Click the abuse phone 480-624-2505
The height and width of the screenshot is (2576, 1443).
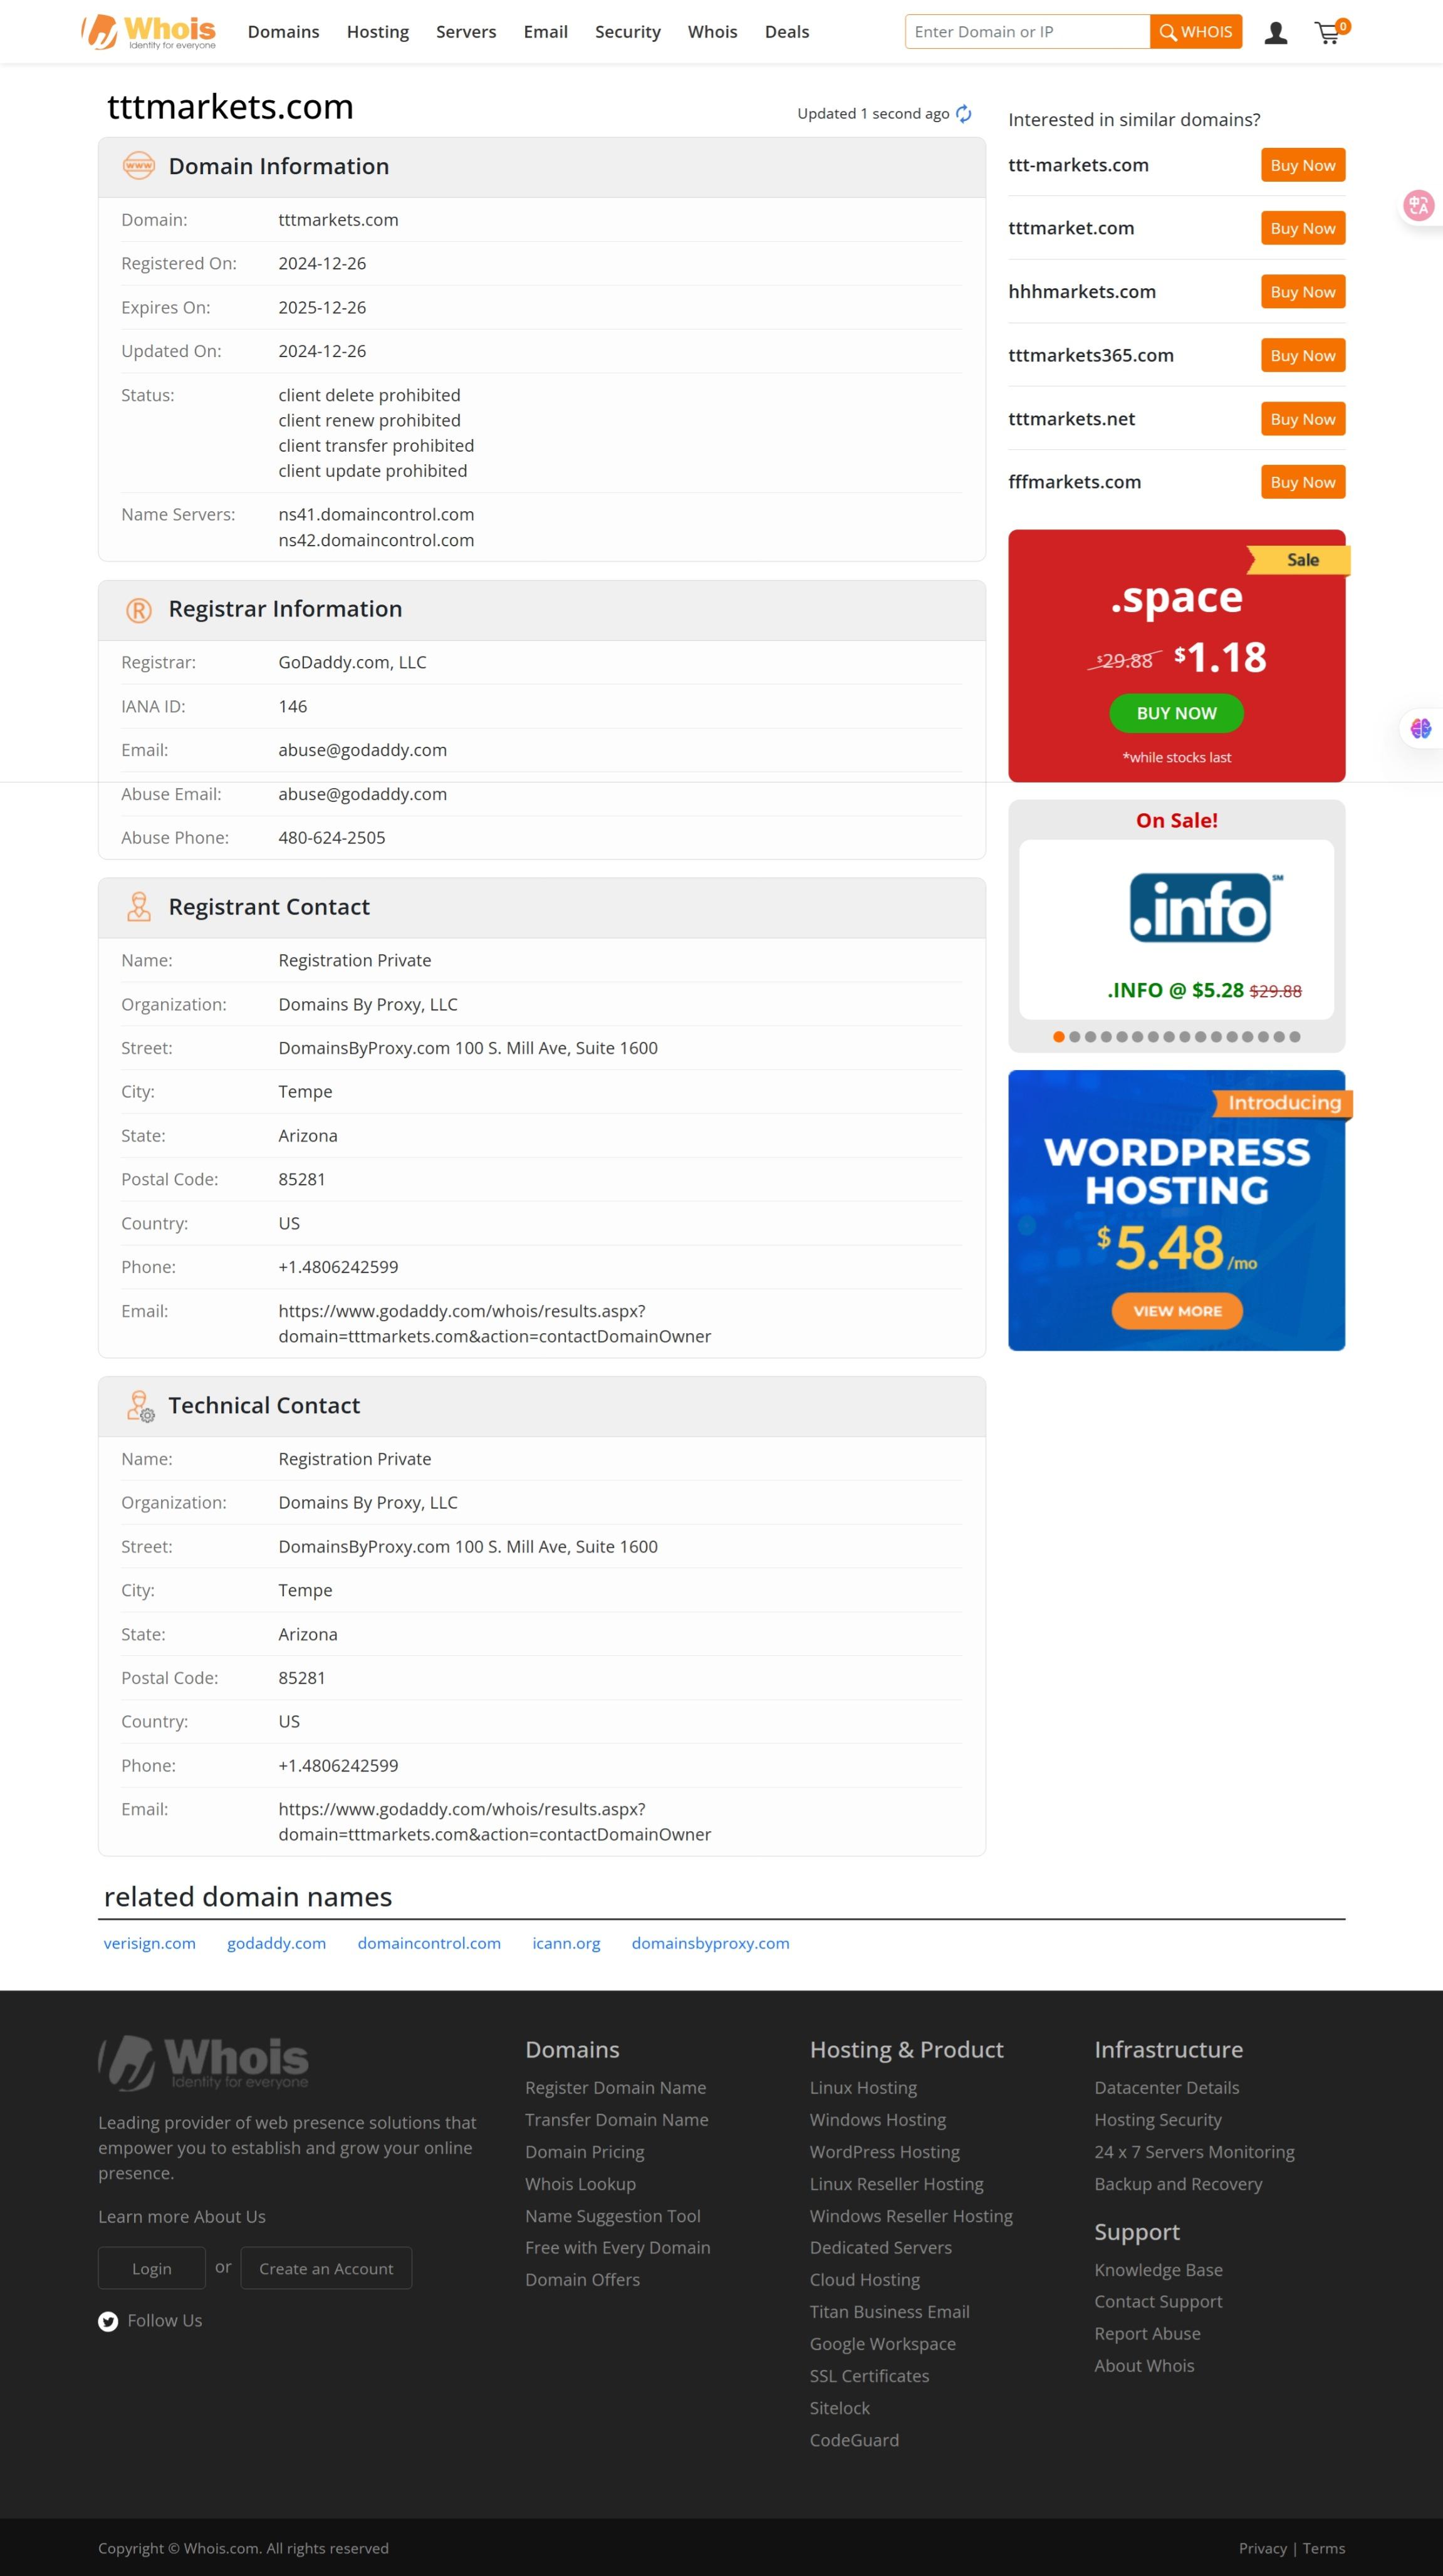332,838
